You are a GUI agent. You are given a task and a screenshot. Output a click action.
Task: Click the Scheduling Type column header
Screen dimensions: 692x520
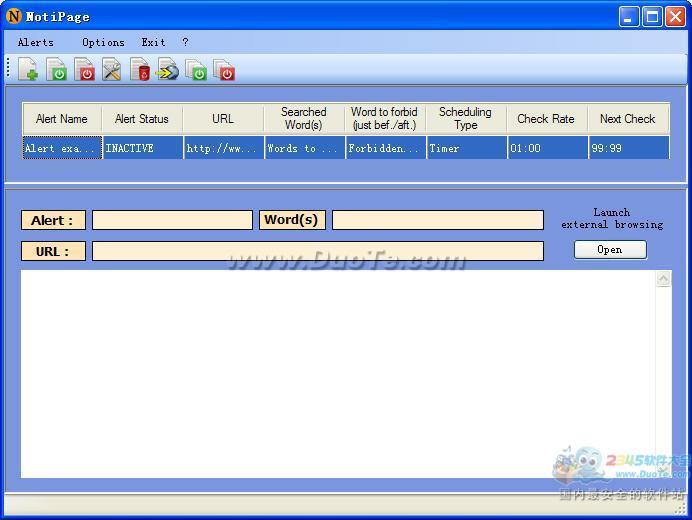(x=466, y=119)
